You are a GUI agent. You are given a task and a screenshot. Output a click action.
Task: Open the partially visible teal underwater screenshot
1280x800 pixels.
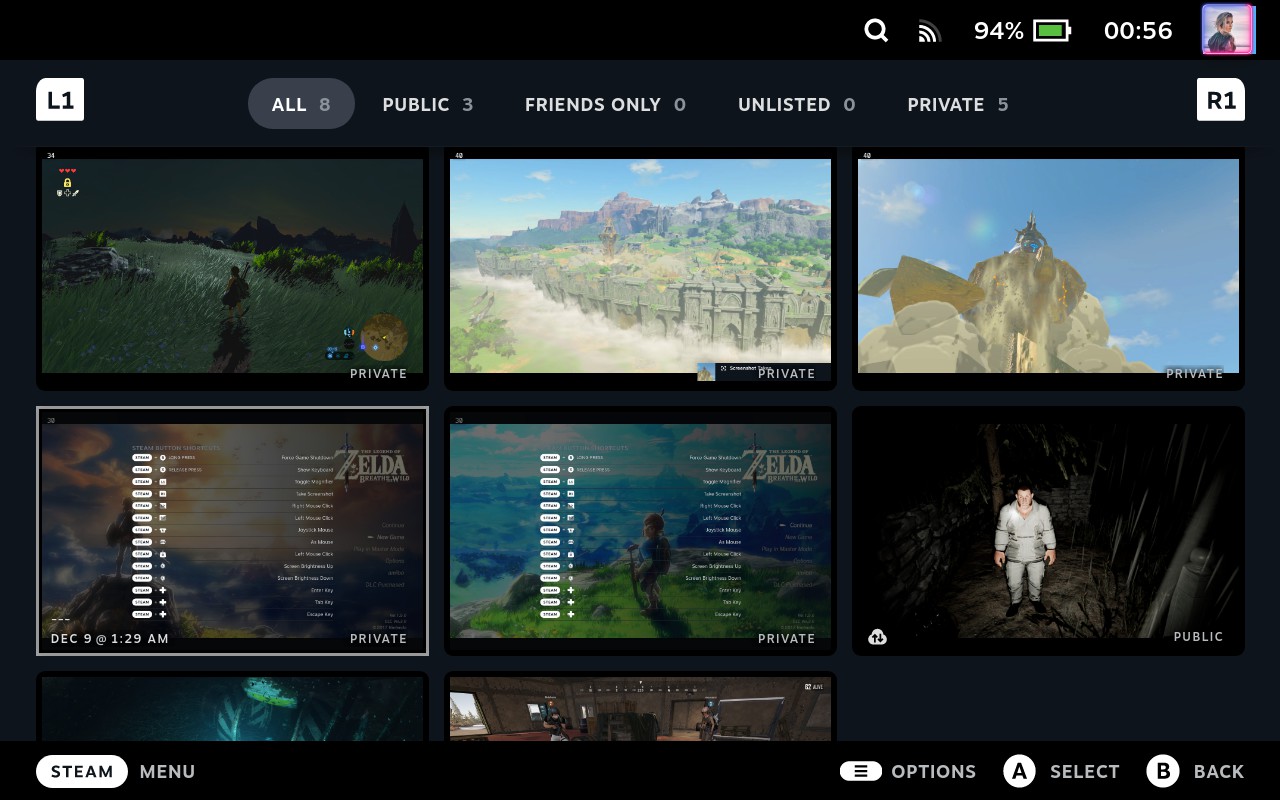(232, 707)
